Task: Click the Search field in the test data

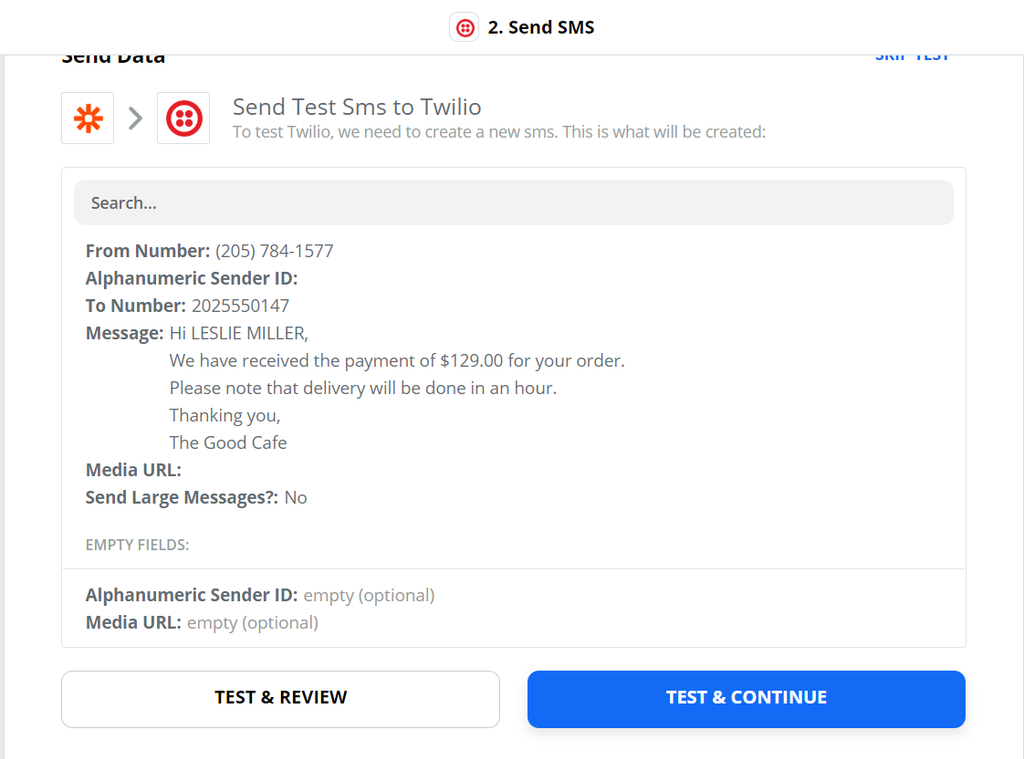Action: [x=513, y=203]
